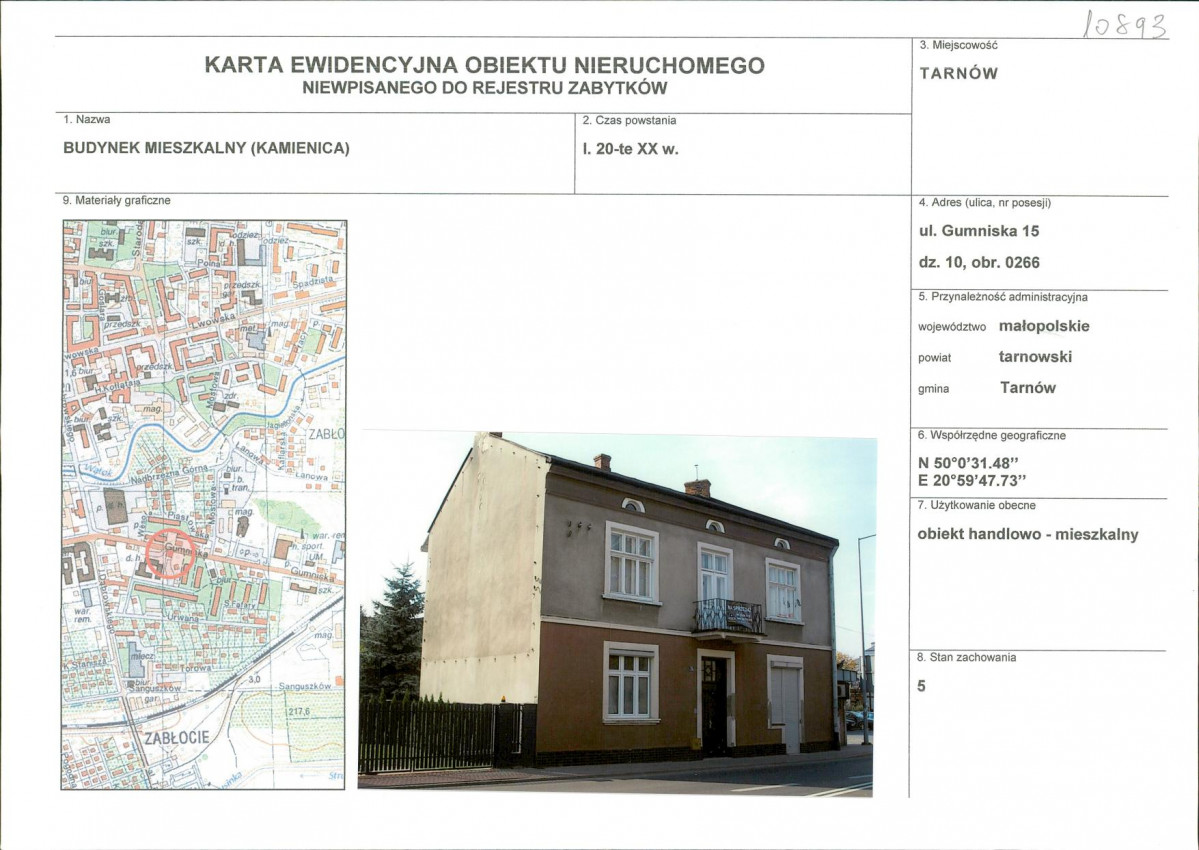Click the label "województwo"

point(952,327)
